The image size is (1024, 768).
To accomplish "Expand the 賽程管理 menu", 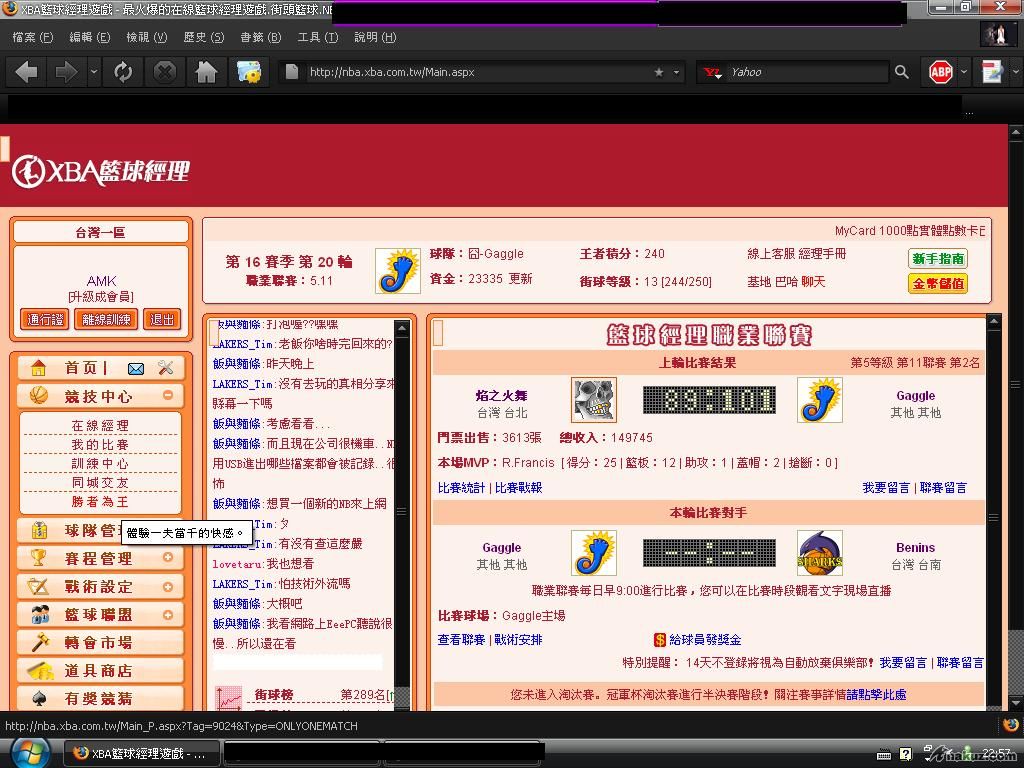I will pyautogui.click(x=168, y=557).
